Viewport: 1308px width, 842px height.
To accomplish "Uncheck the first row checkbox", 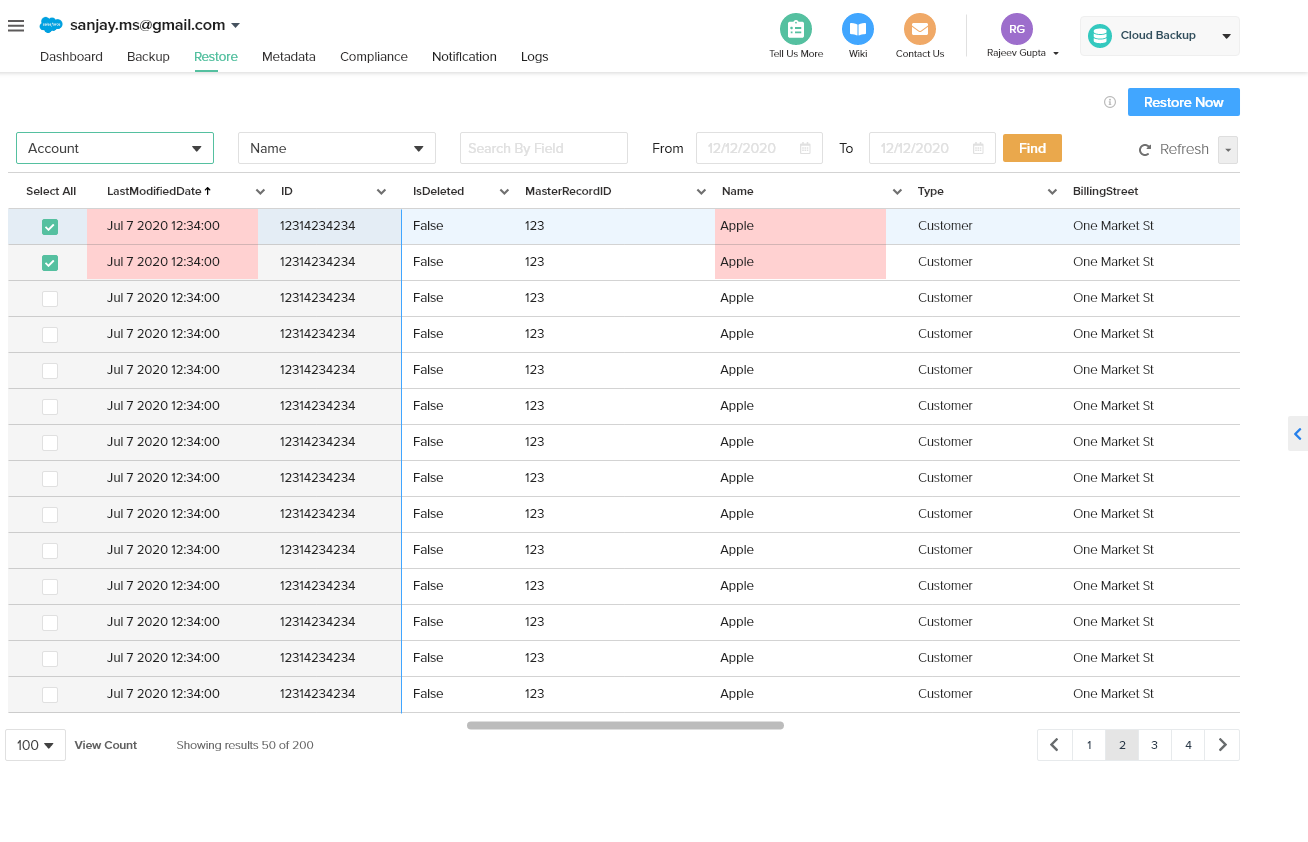I will 50,227.
